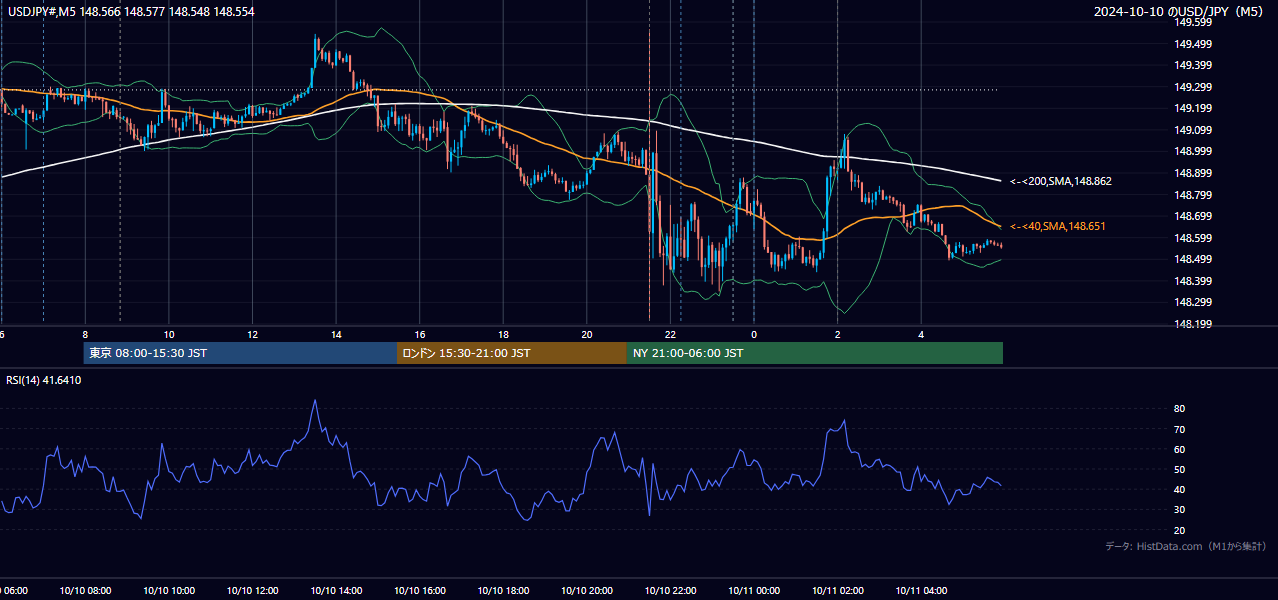Click price axis value 148.499
The height and width of the screenshot is (600, 1278).
pos(1193,259)
